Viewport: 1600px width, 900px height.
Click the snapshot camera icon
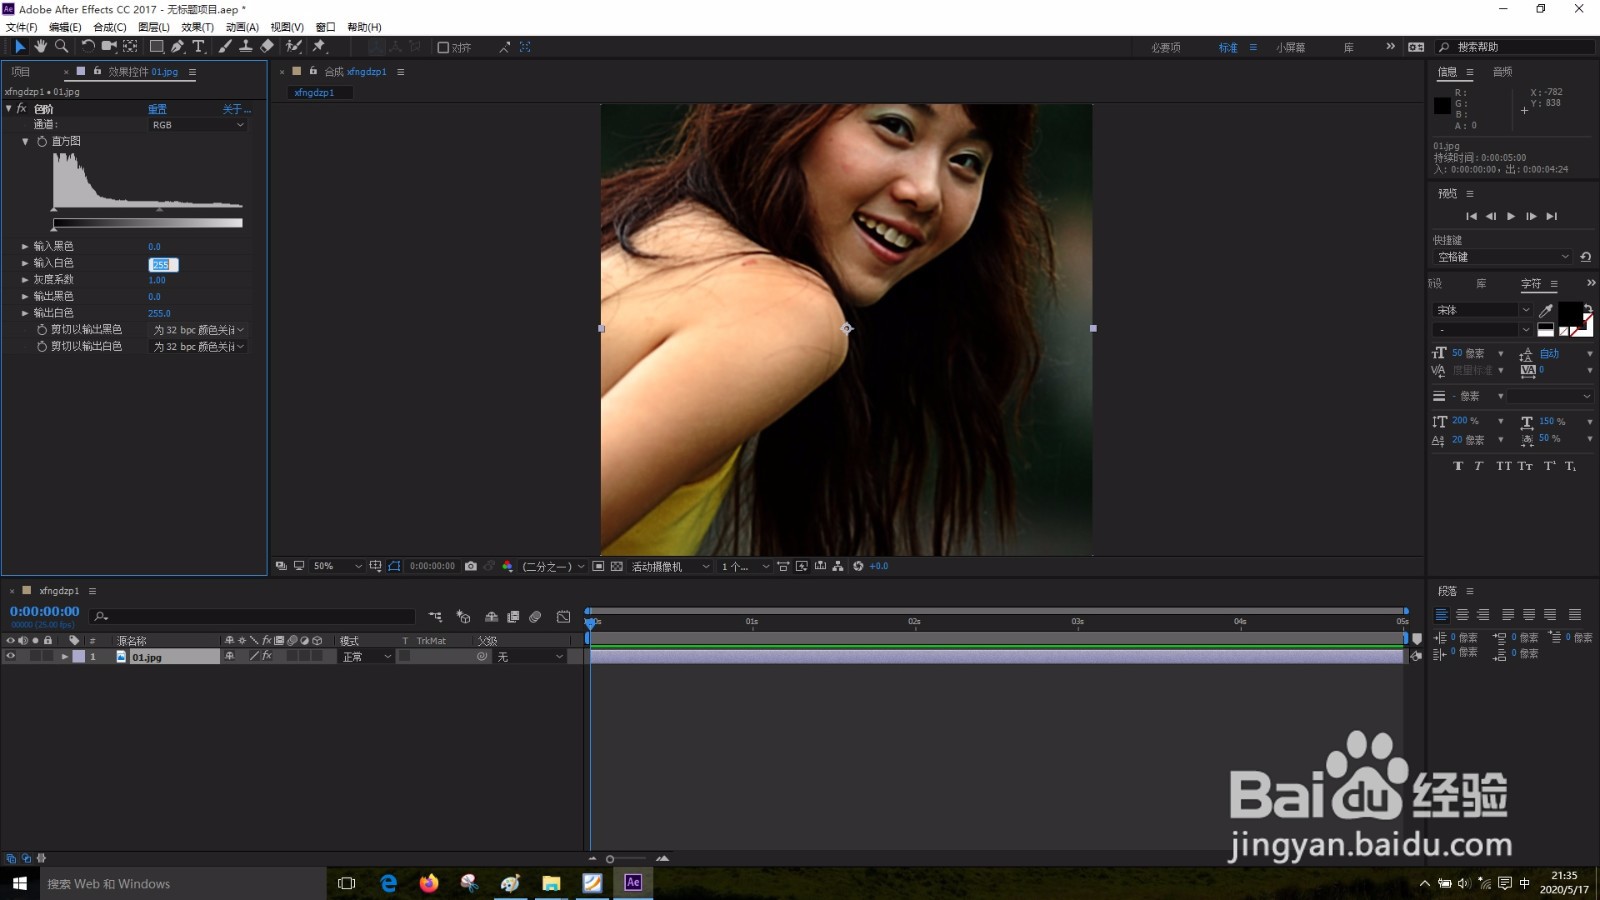pyautogui.click(x=471, y=566)
